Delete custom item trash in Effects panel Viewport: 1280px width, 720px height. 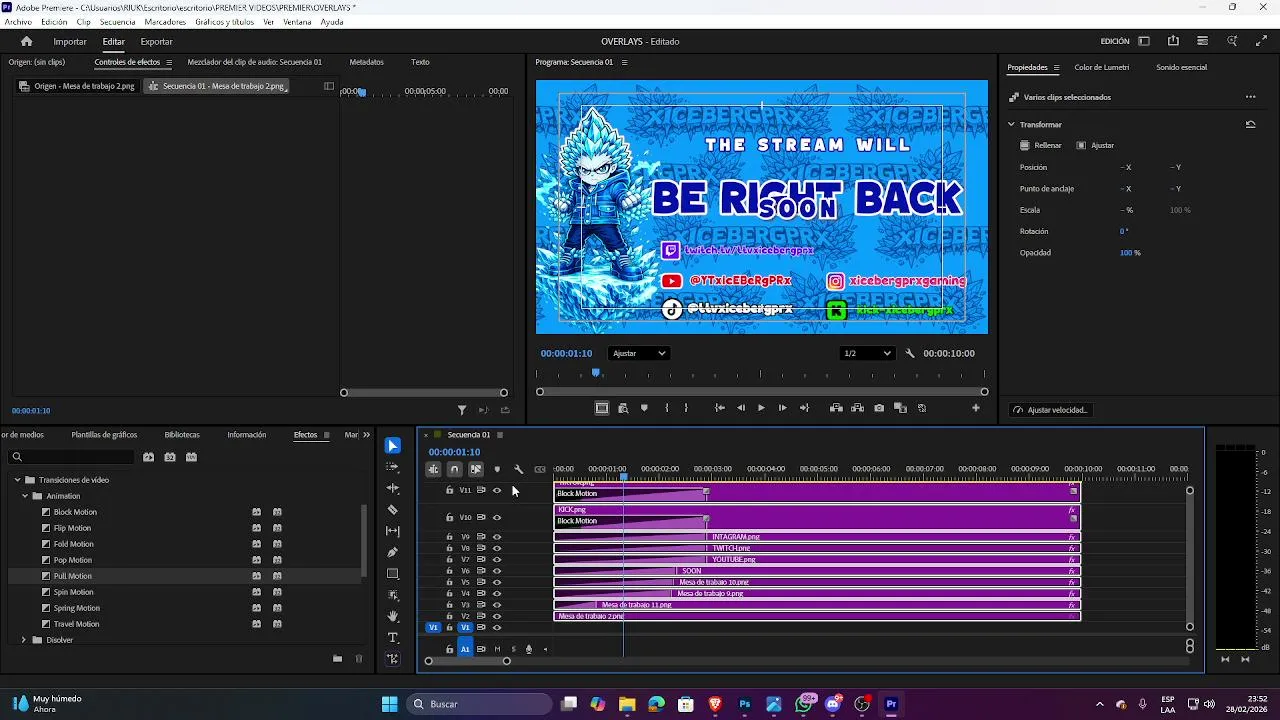click(359, 658)
